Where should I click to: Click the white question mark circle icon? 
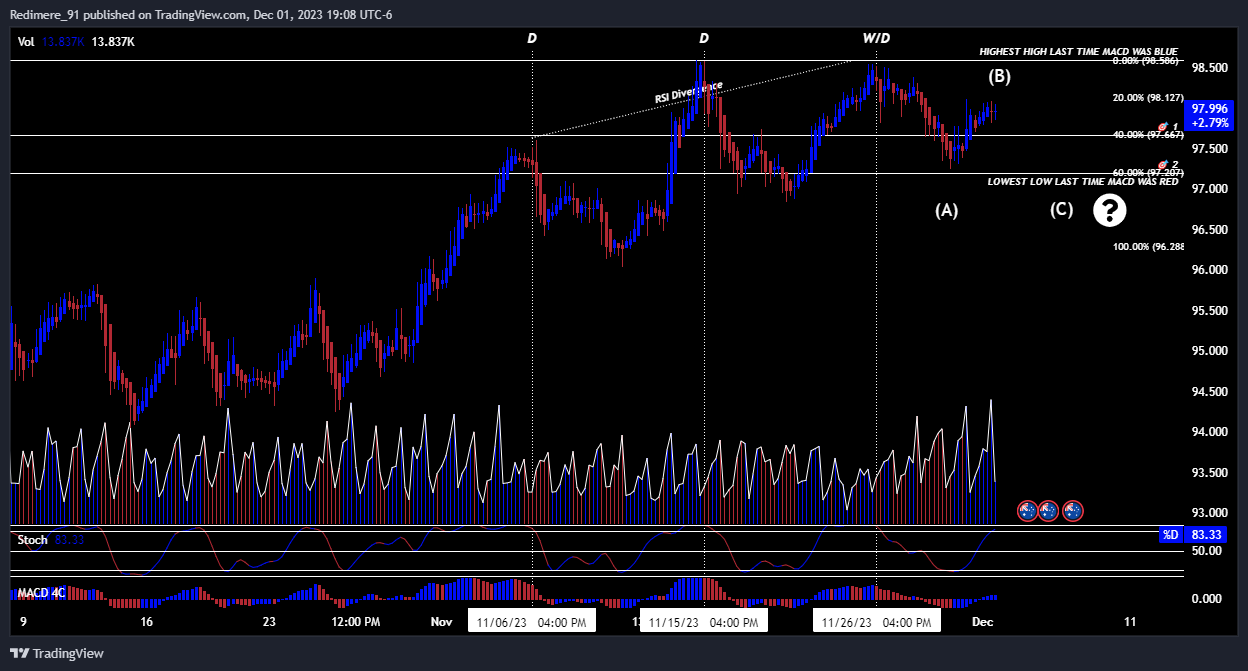click(1110, 210)
